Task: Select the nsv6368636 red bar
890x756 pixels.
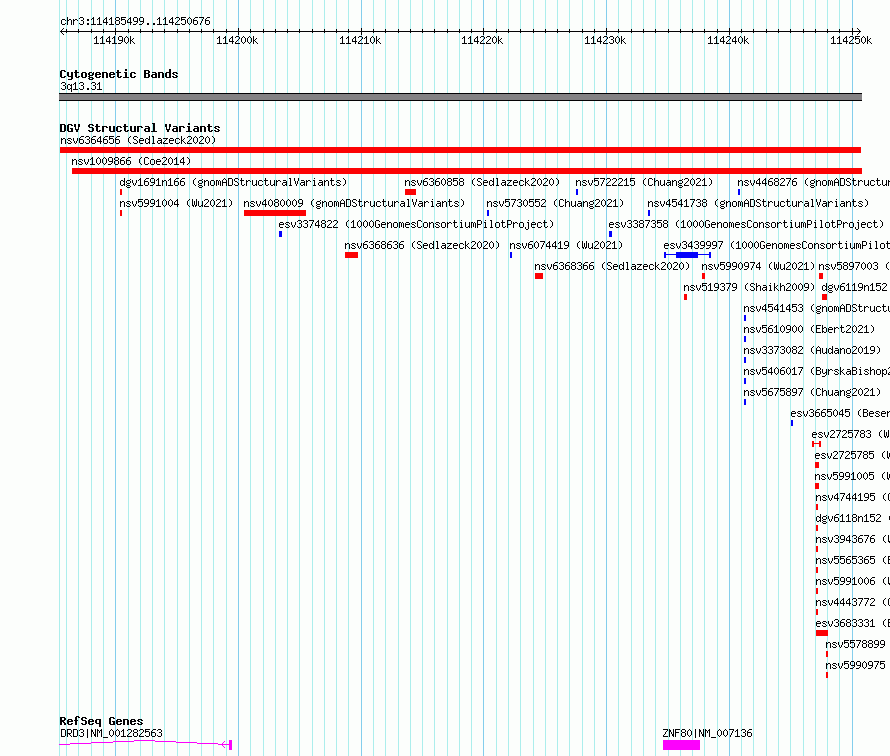Action: coord(351,255)
